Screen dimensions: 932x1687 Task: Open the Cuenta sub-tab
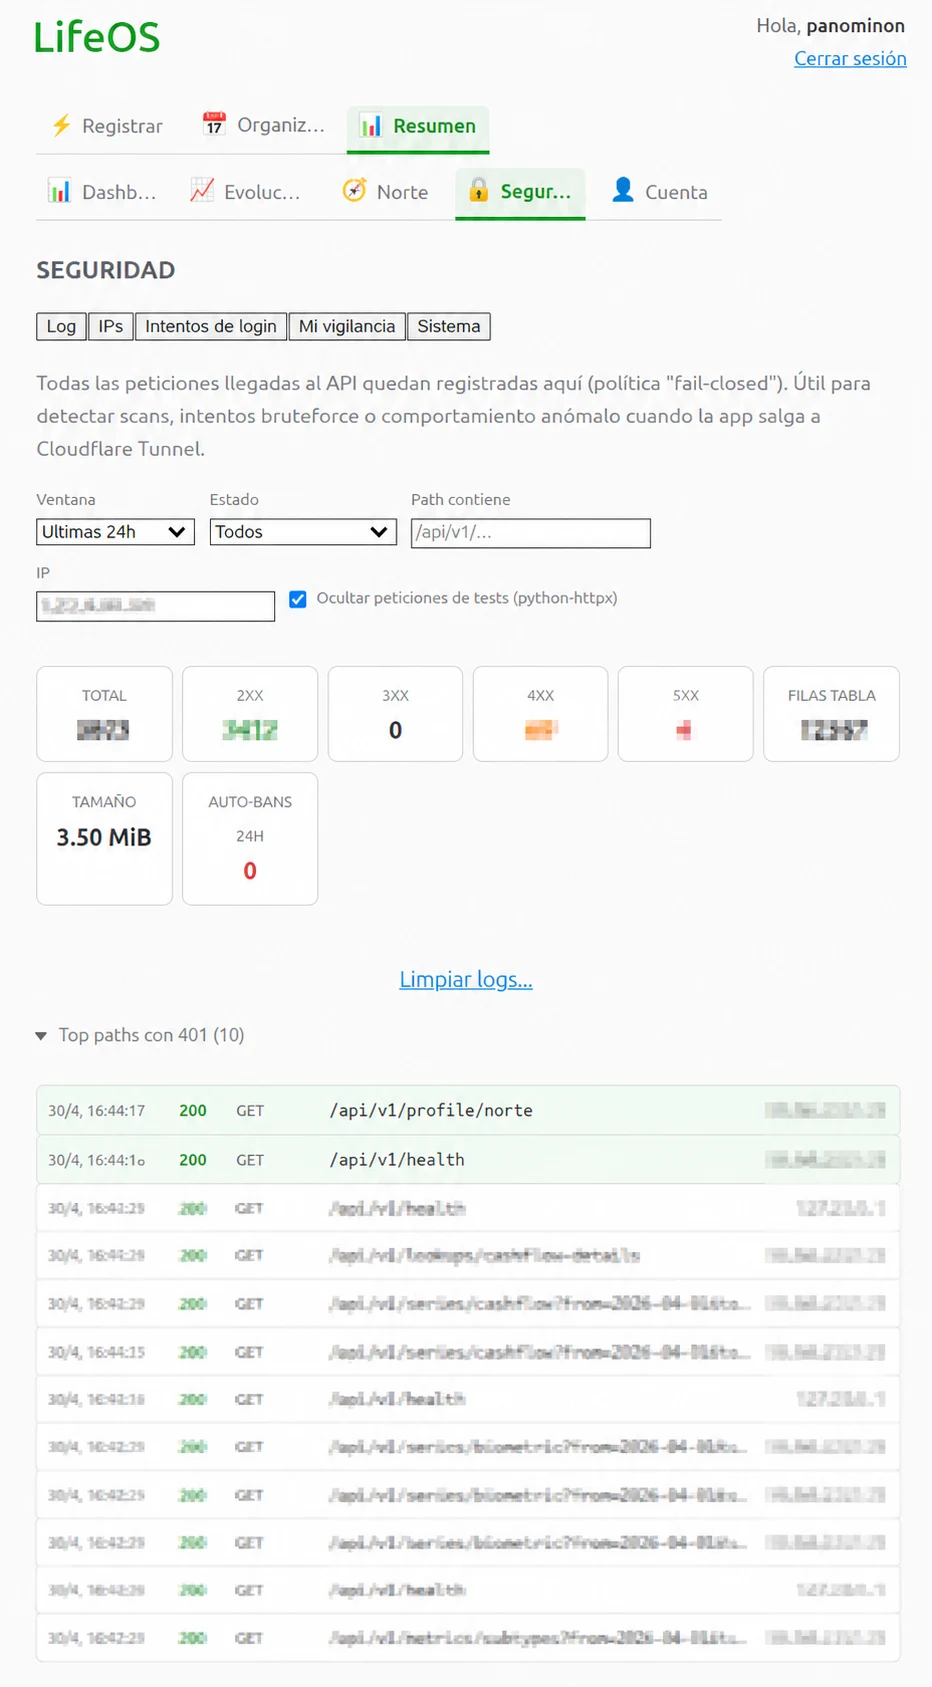pos(660,192)
